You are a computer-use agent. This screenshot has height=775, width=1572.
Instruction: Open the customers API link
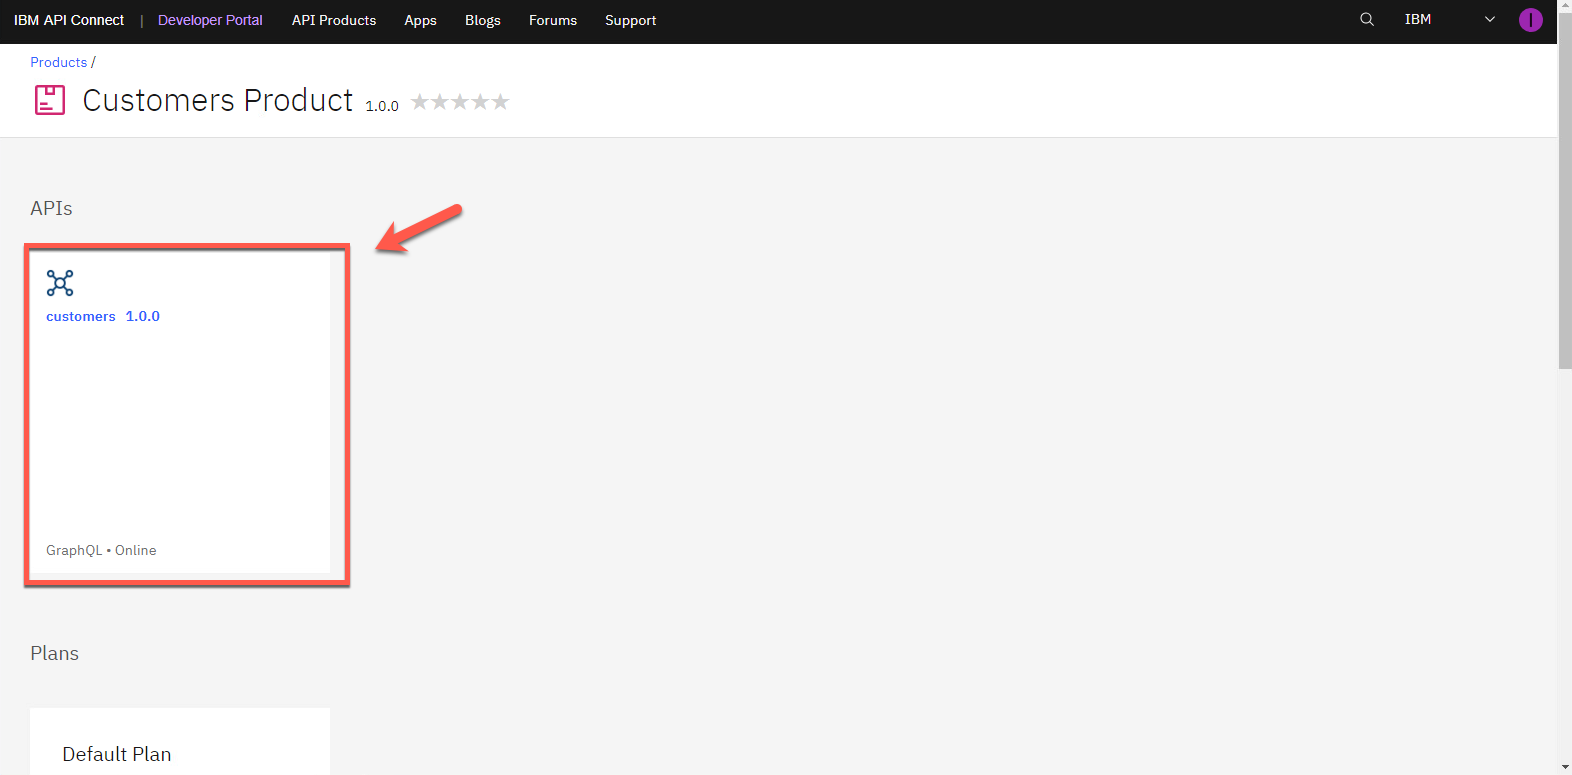point(81,316)
